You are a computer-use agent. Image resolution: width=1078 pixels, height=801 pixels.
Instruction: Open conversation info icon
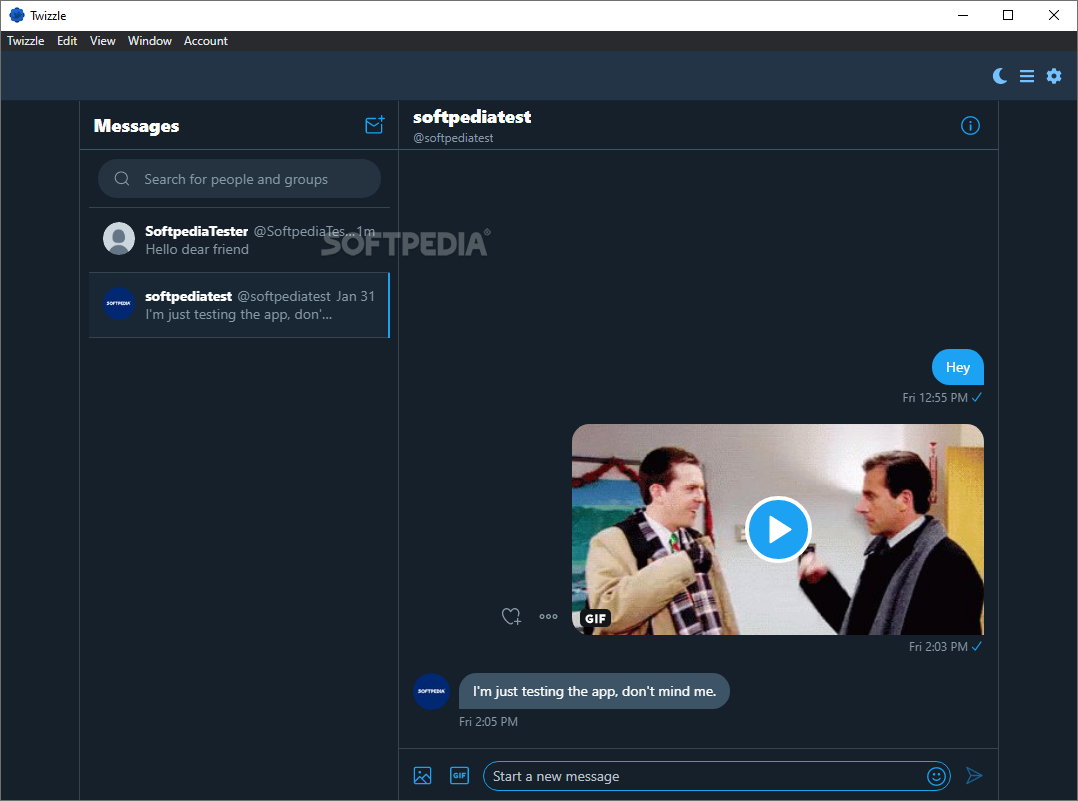(x=970, y=125)
